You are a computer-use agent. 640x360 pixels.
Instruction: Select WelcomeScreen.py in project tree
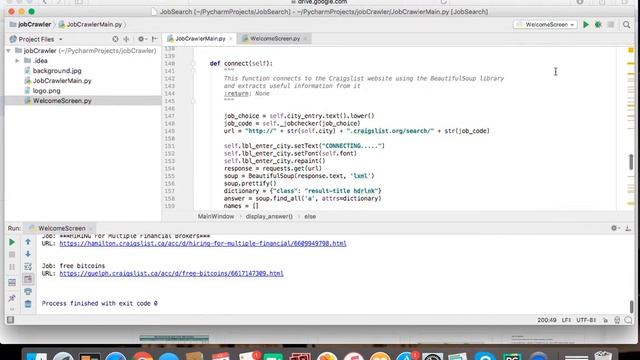[62, 101]
